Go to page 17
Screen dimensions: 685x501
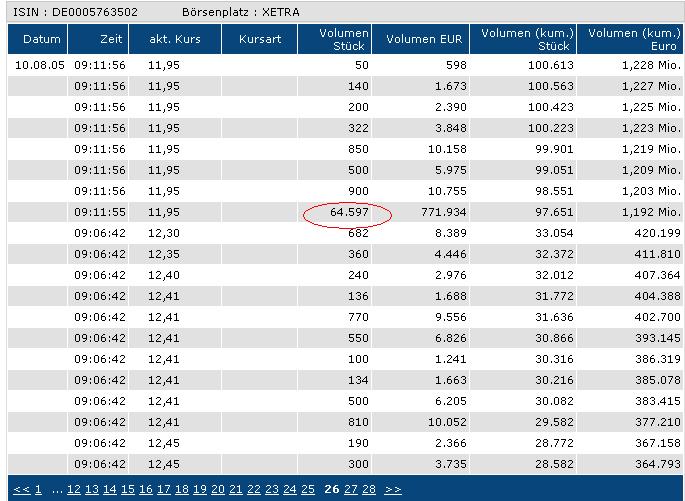163,489
